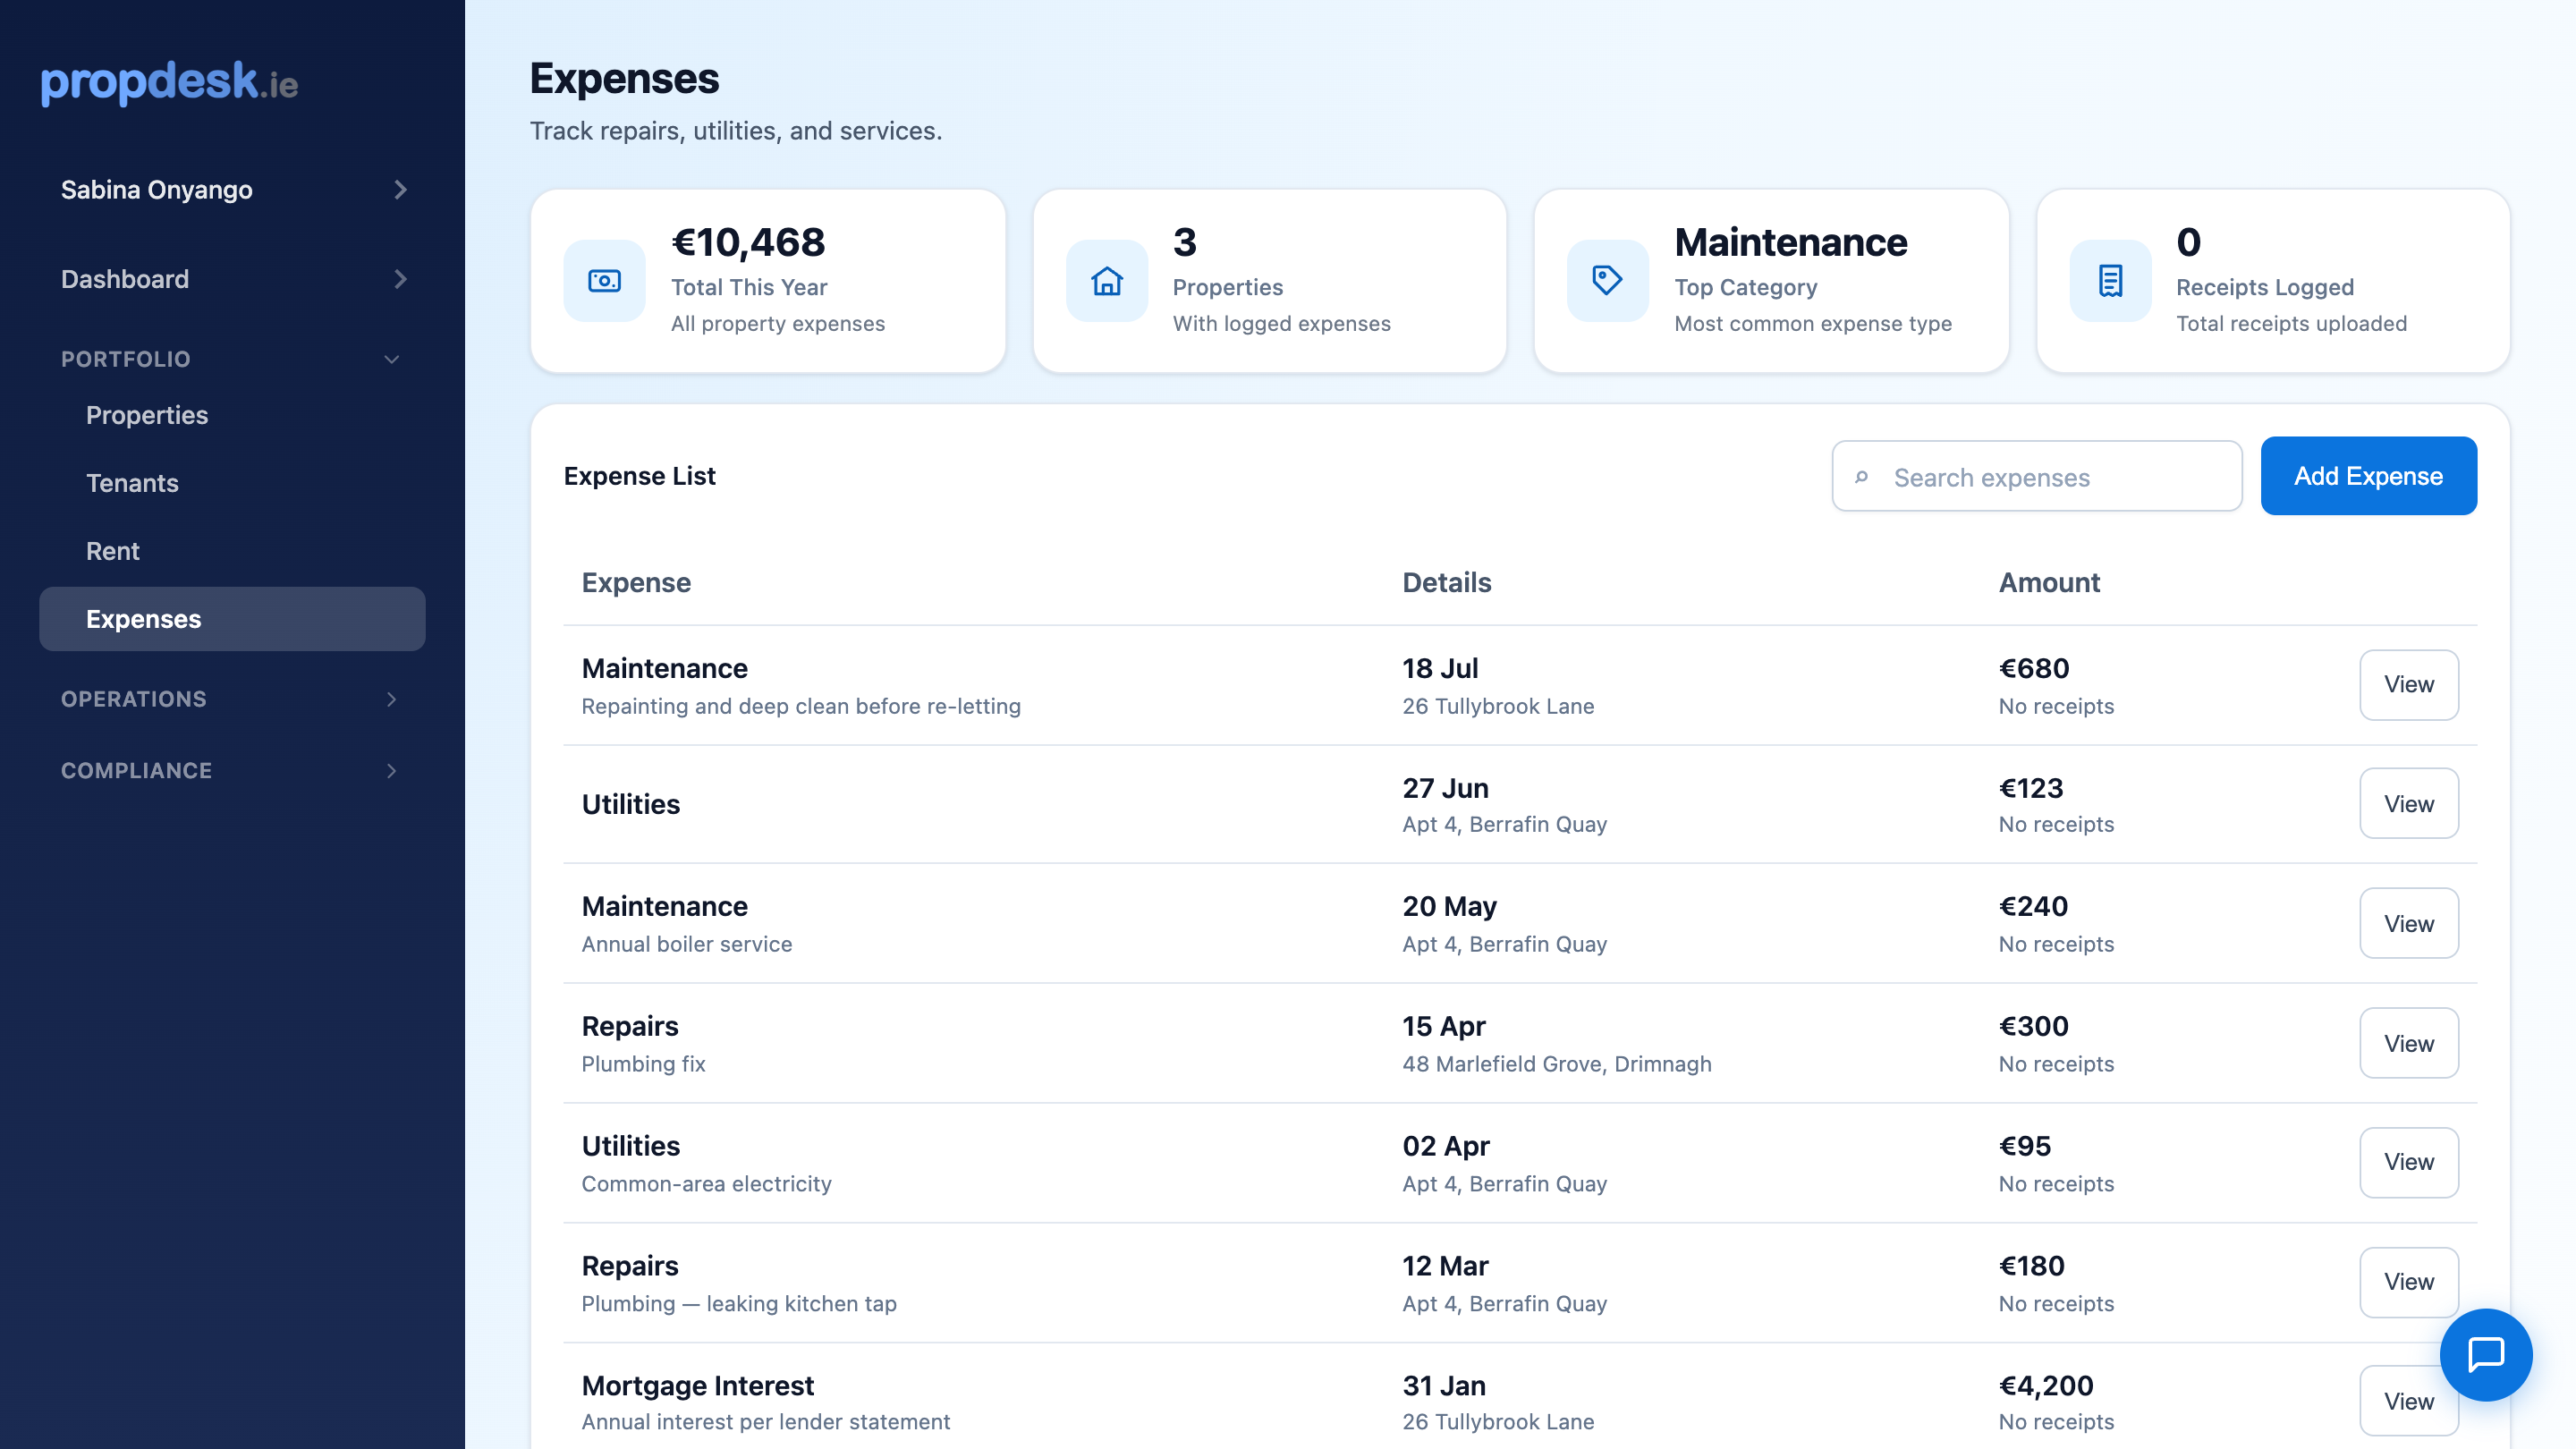2576x1449 pixels.
Task: Click the €680 amount
Action: 2034,668
